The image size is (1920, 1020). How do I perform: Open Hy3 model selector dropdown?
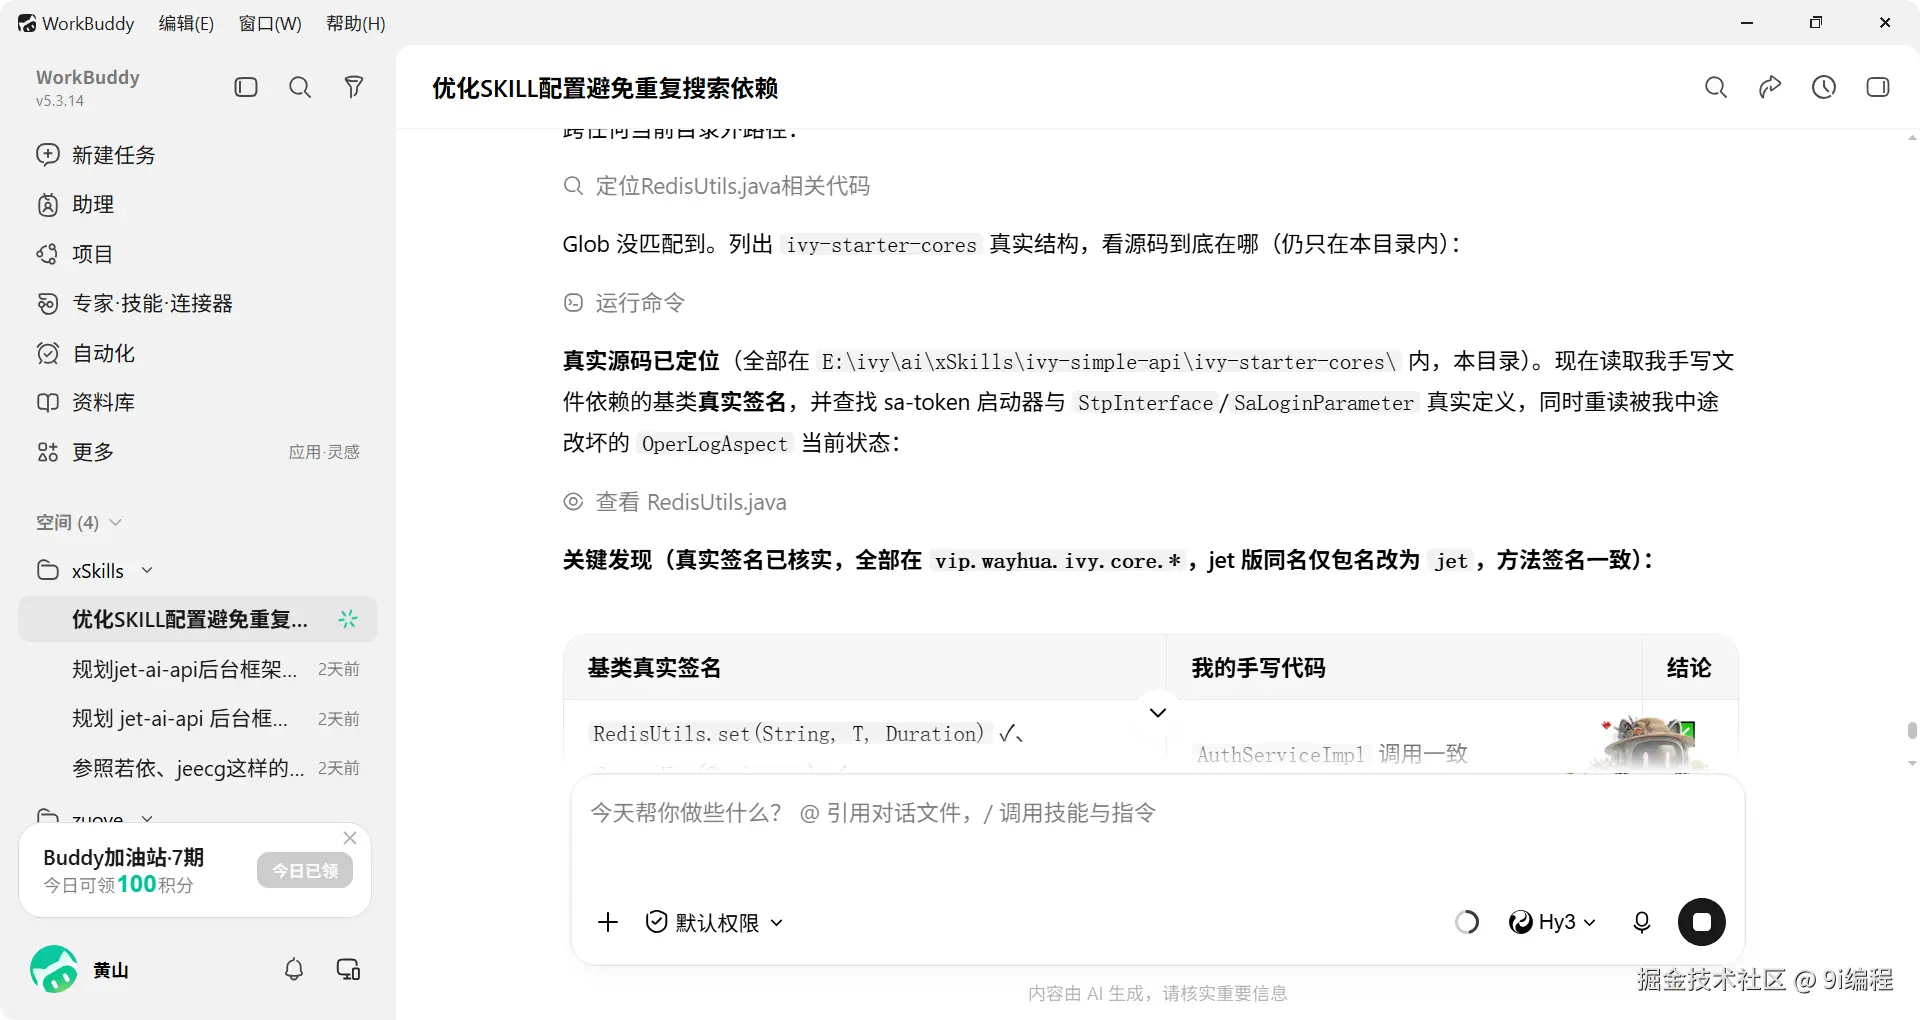pyautogui.click(x=1552, y=922)
